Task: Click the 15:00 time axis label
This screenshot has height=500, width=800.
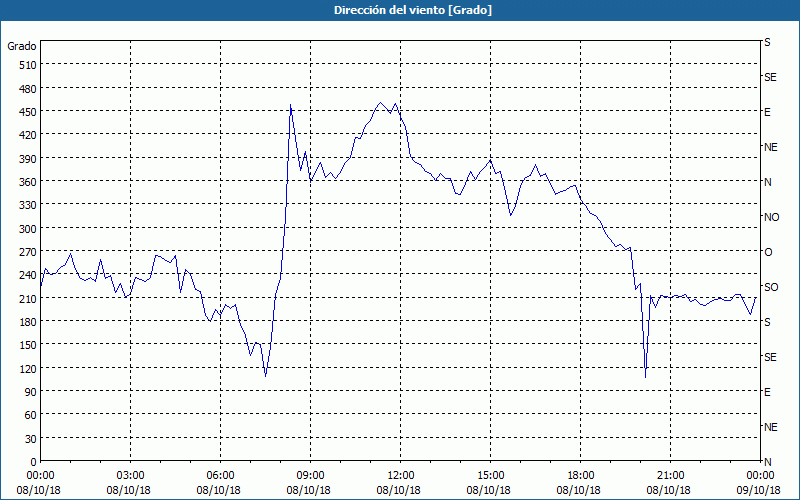Action: 490,476
